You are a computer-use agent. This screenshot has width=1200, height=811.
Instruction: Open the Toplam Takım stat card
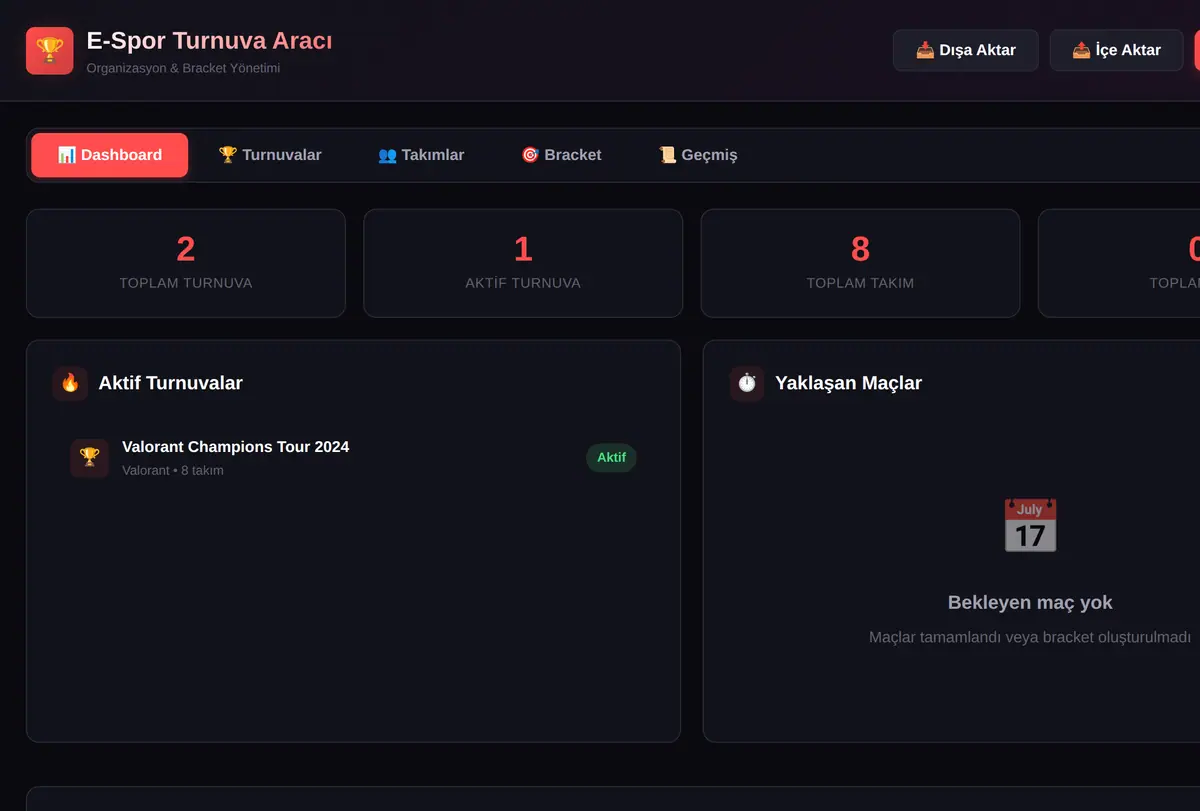point(860,263)
